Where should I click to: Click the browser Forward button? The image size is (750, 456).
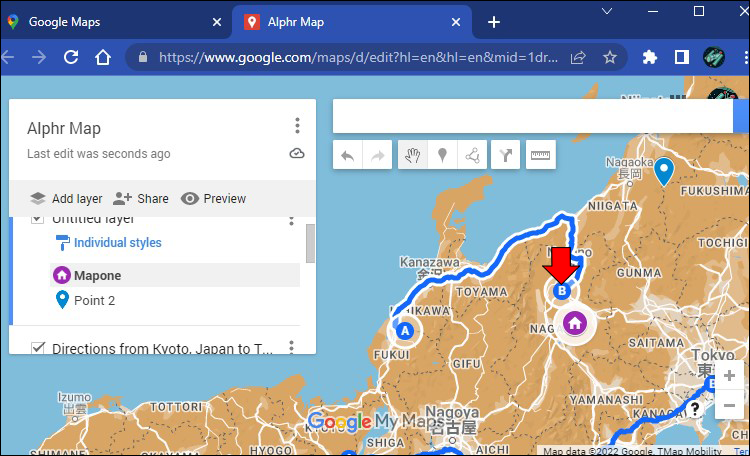pos(39,57)
